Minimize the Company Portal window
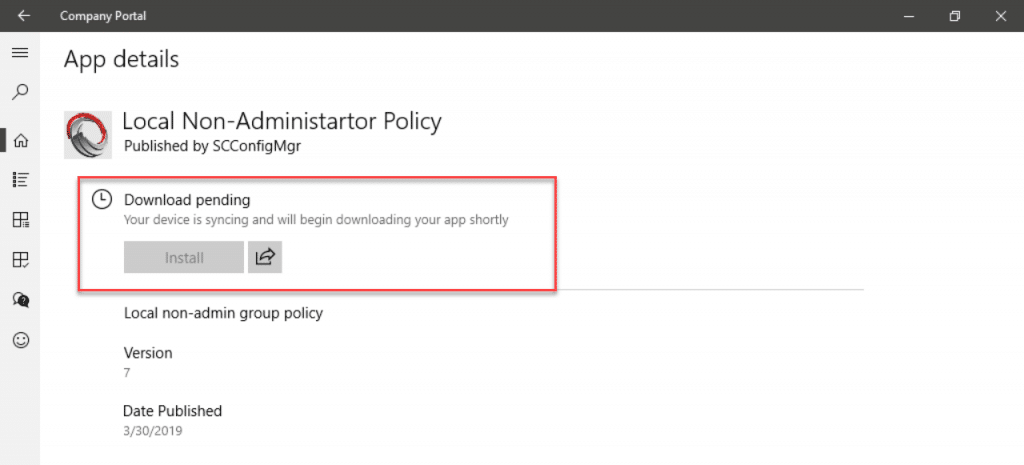This screenshot has height=465, width=1024. 908,16
